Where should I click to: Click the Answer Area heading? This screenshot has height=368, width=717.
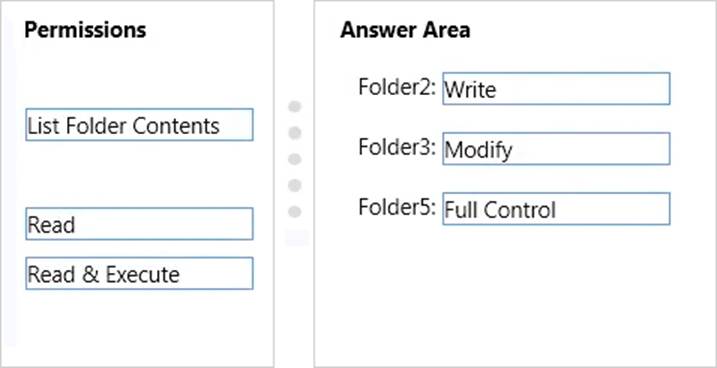click(x=405, y=30)
